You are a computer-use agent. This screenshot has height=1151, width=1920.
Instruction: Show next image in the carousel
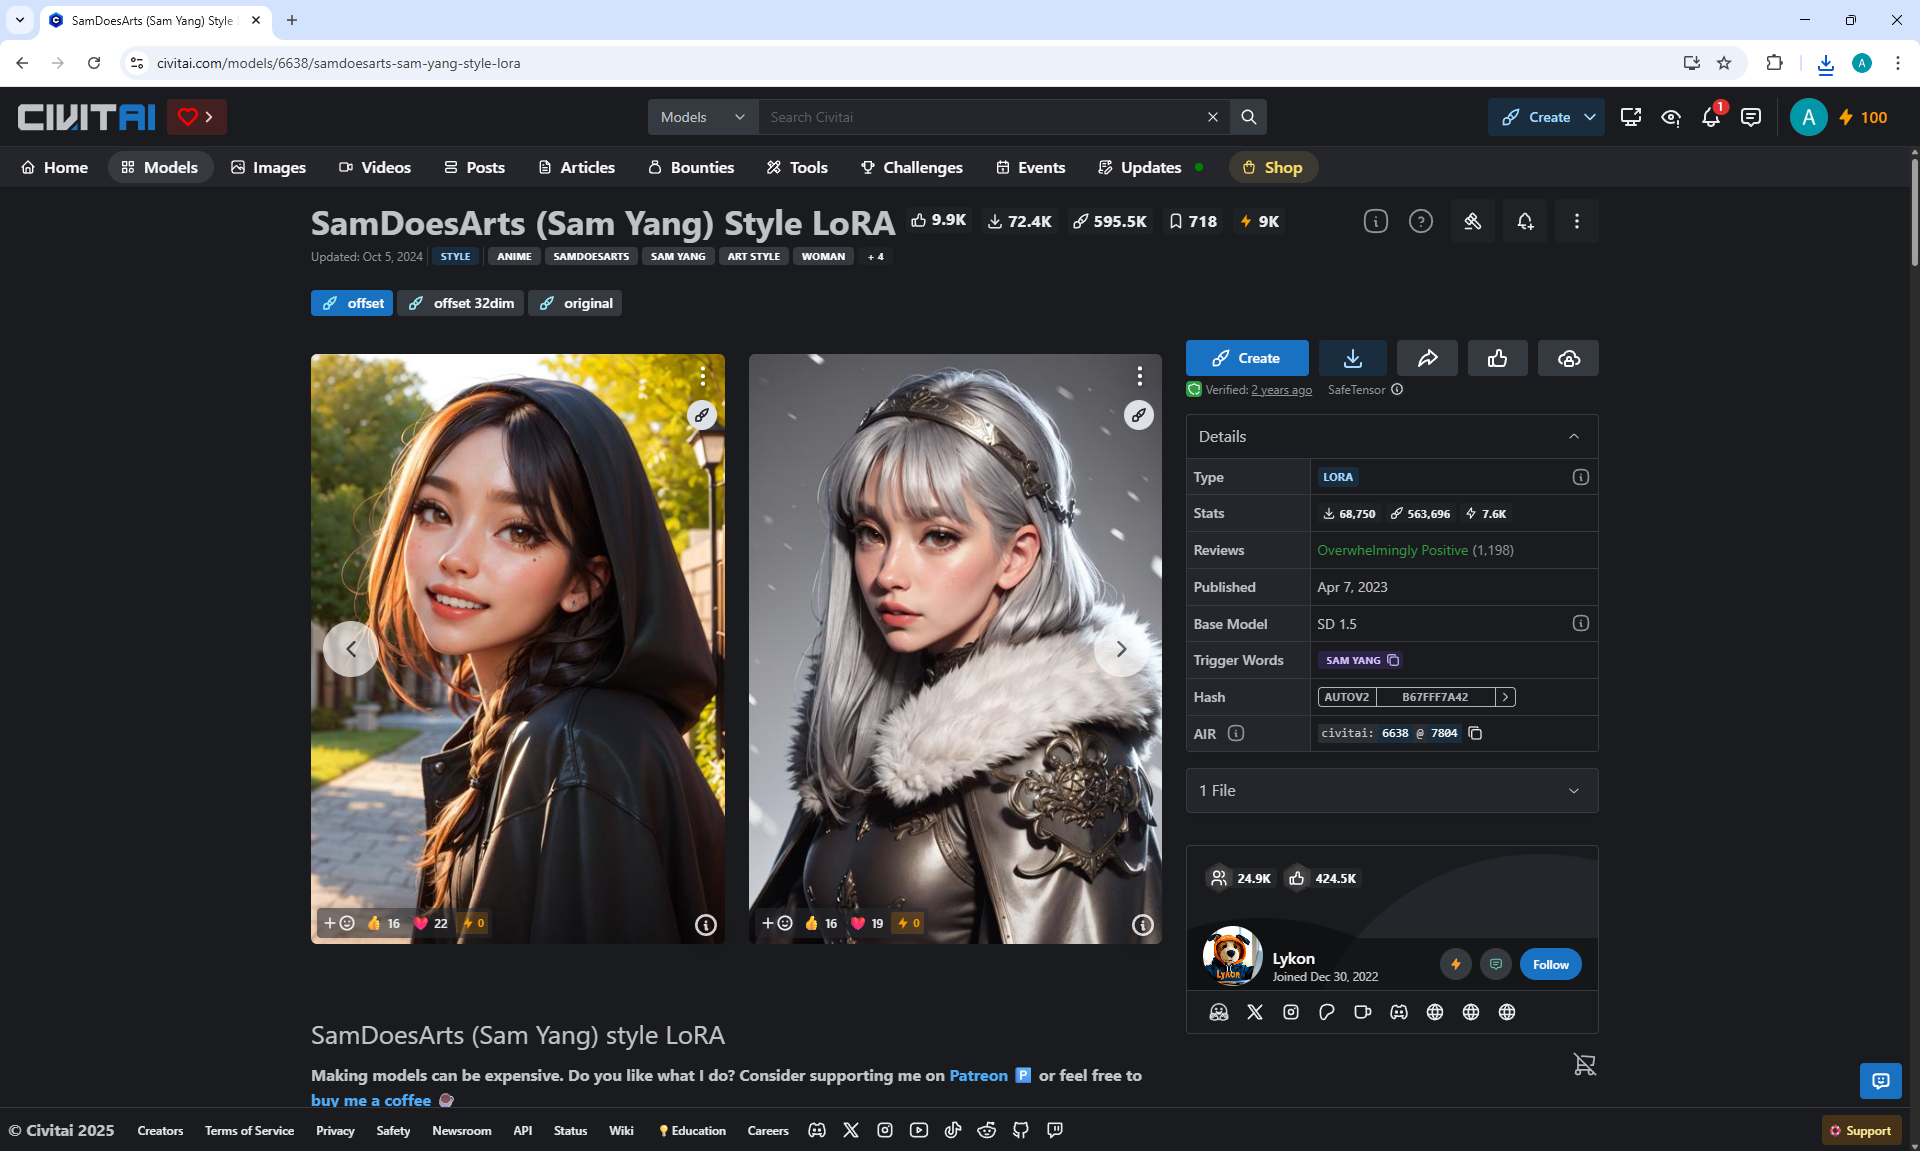[1121, 649]
